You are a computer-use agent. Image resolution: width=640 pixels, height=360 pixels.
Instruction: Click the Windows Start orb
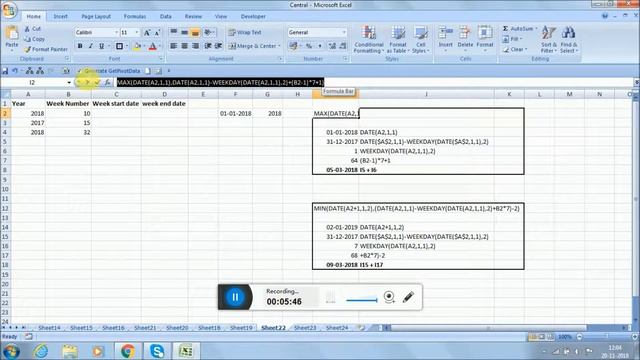(11, 351)
